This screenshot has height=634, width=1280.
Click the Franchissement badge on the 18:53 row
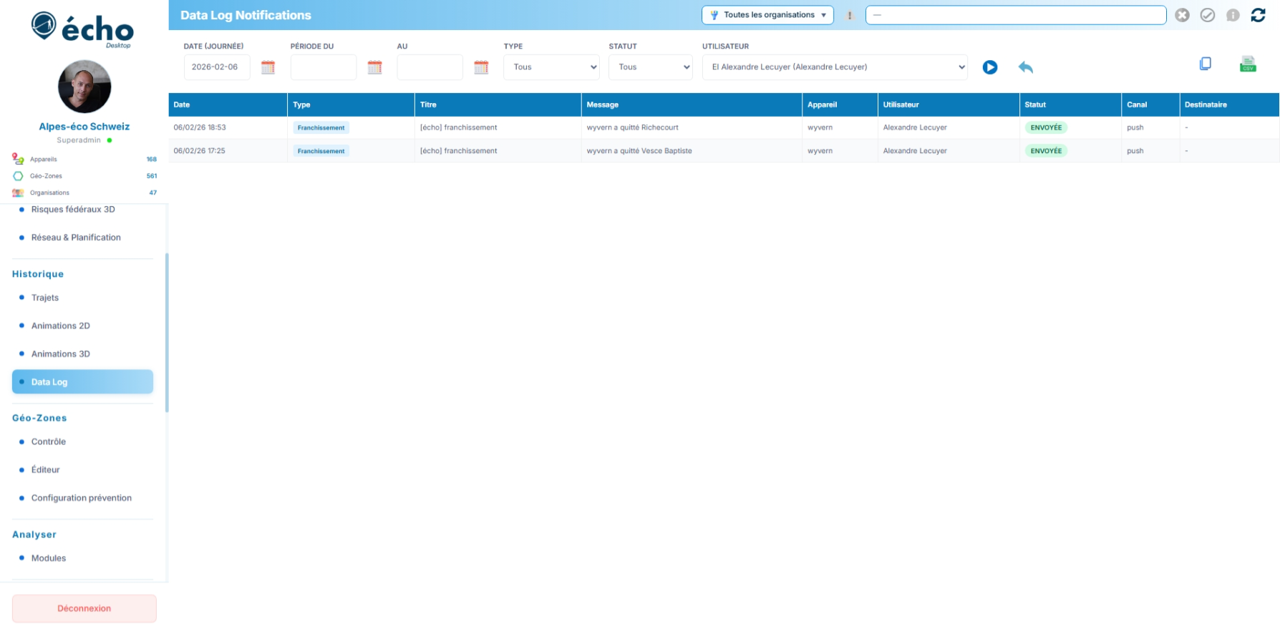pyautogui.click(x=319, y=127)
